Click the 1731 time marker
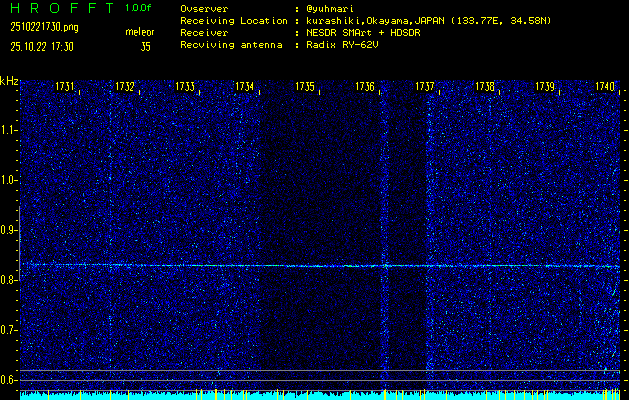 65,86
